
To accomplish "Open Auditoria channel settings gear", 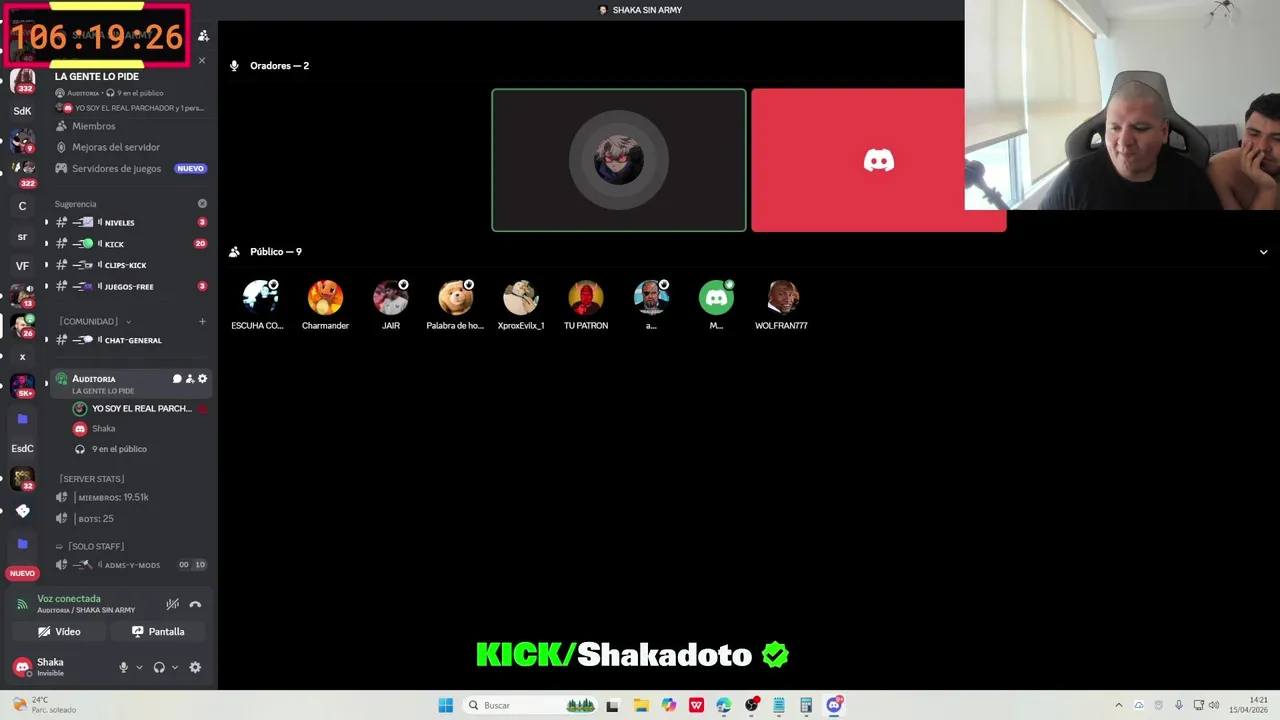I will [202, 379].
